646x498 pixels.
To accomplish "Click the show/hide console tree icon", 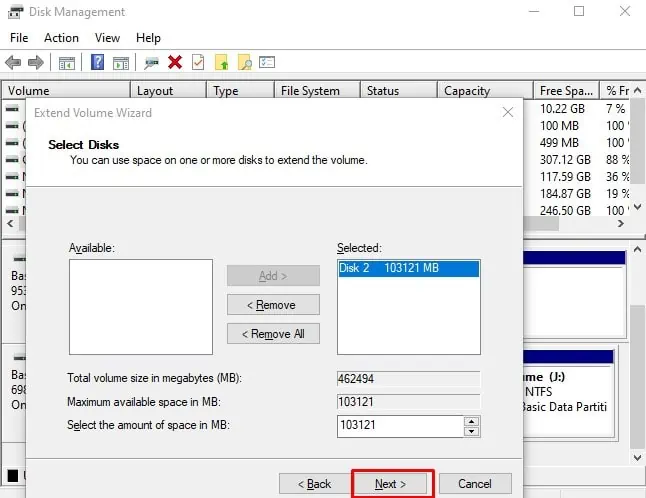I will point(67,63).
